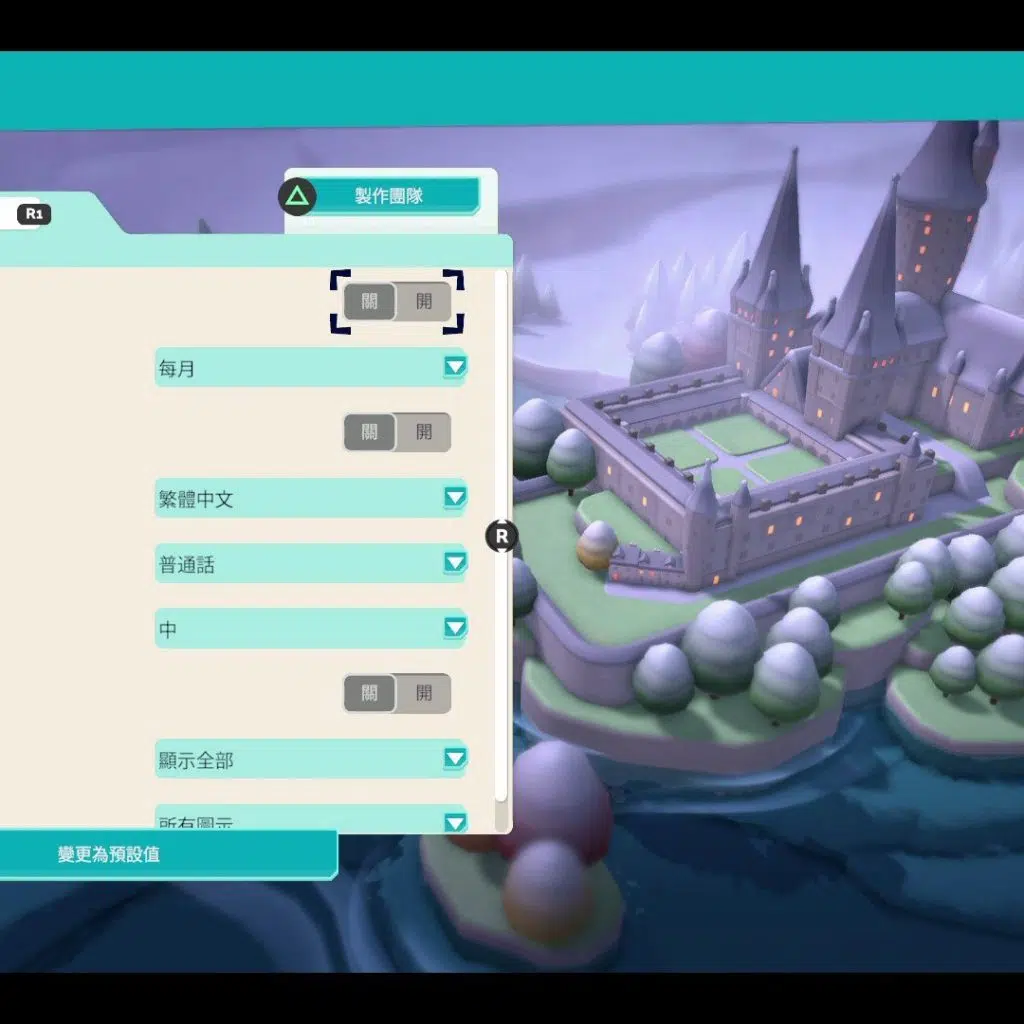Turn the toggle above 顯示全部 to 關
The height and width of the screenshot is (1024, 1024).
(370, 693)
